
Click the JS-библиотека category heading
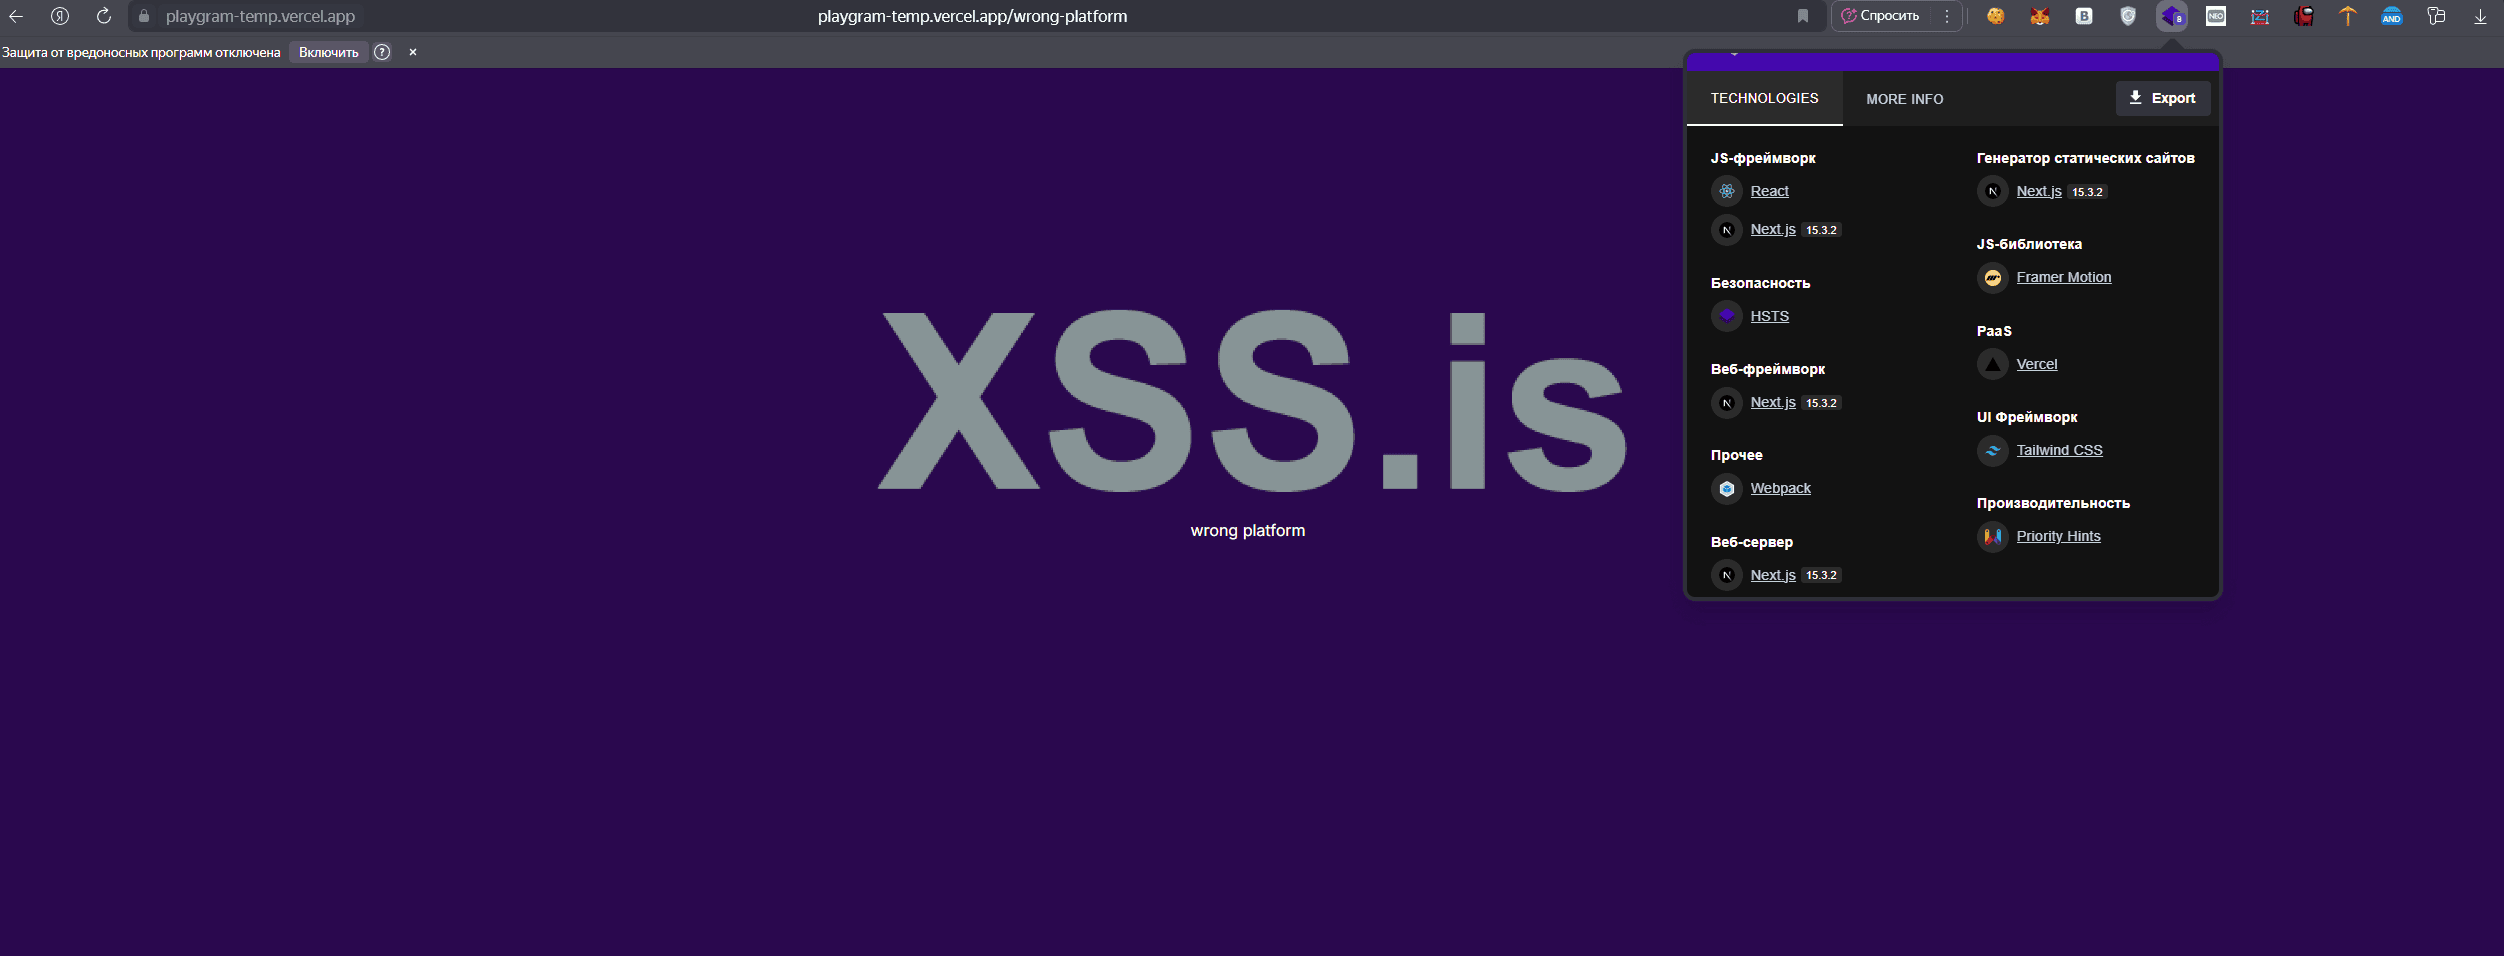pos(2030,244)
